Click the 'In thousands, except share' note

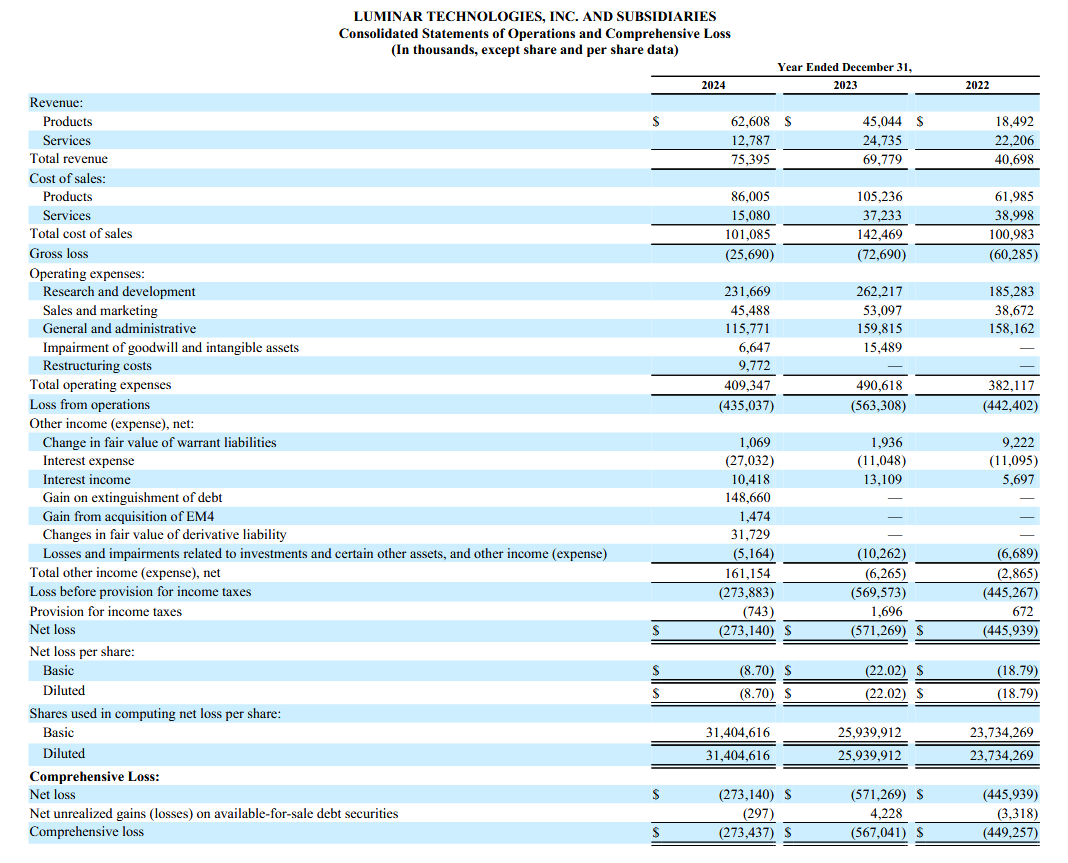(x=535, y=50)
